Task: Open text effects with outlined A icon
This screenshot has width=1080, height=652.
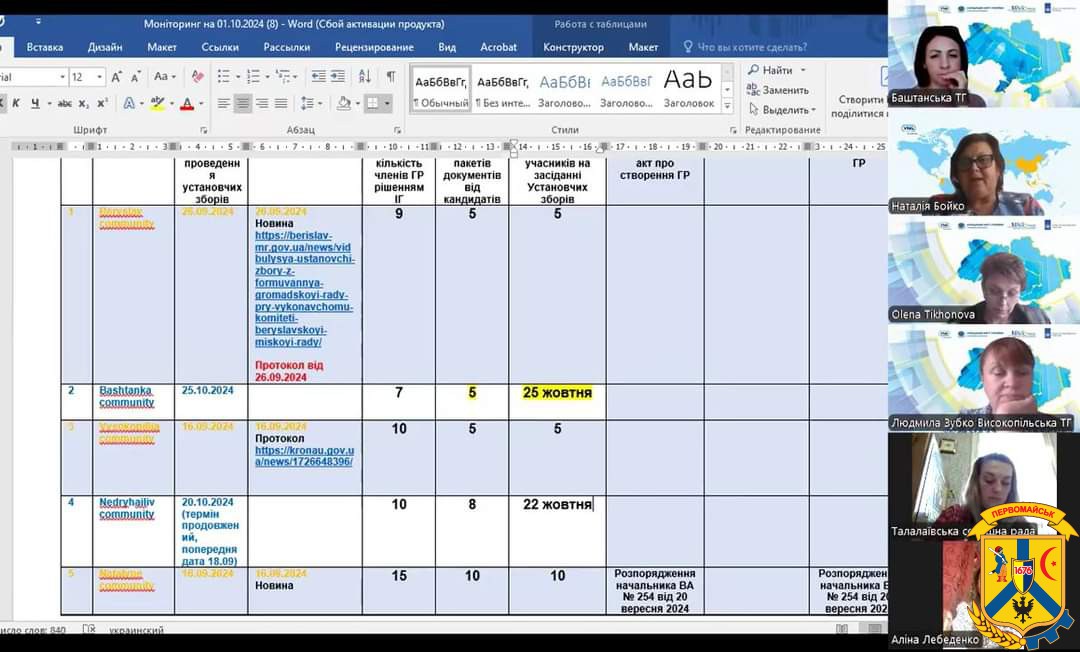Action: point(129,103)
